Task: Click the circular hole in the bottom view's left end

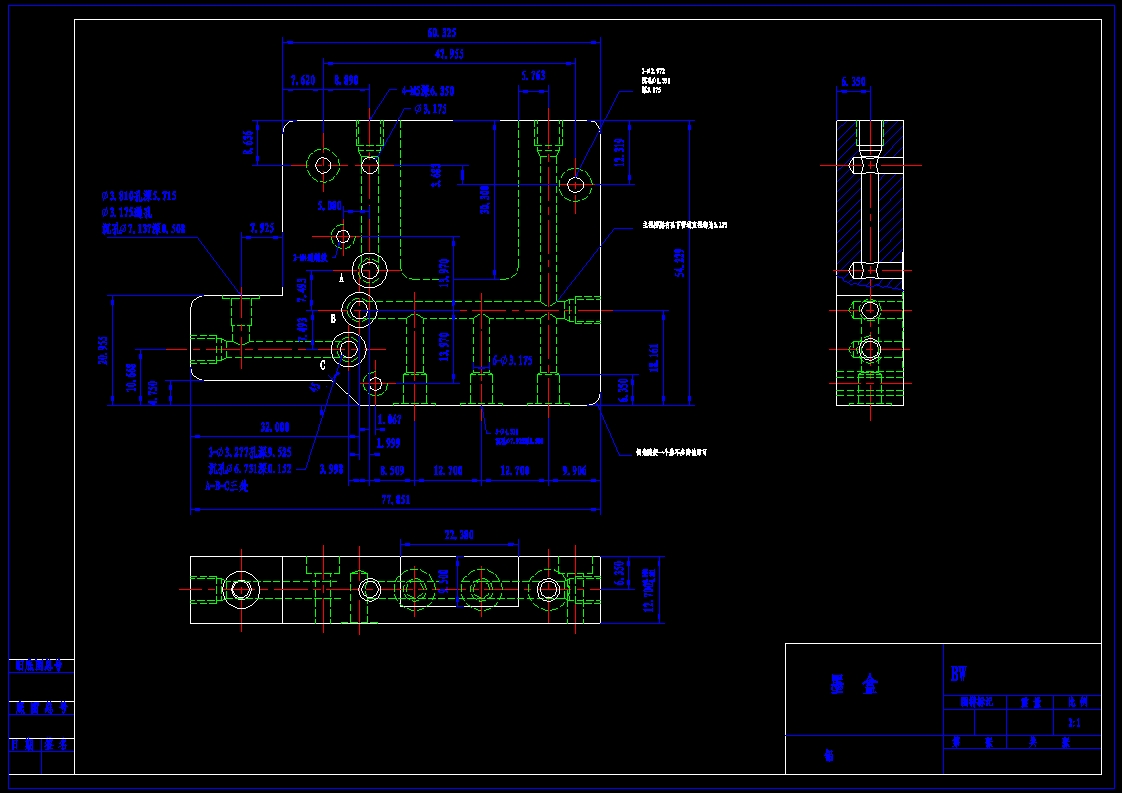Action: click(241, 589)
